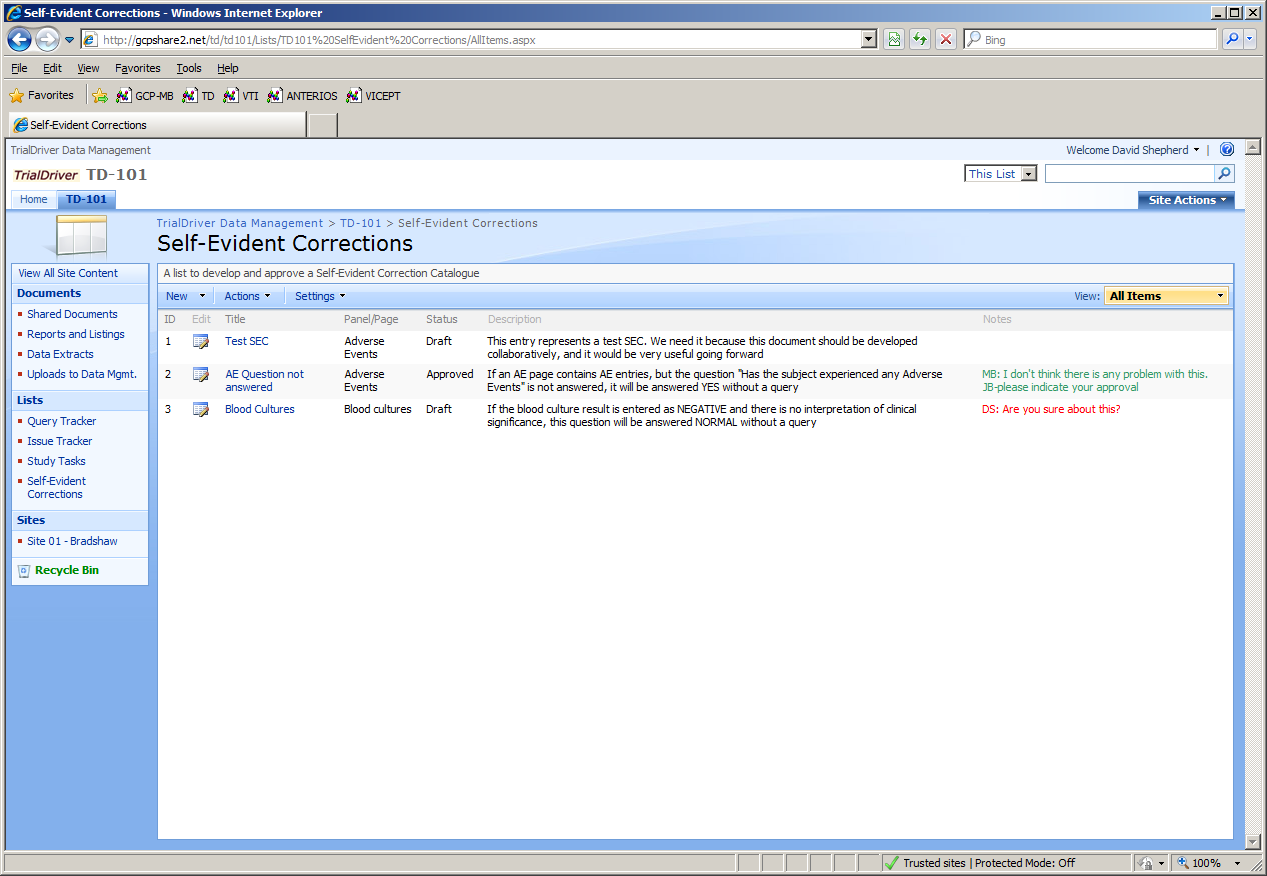This screenshot has height=876, width=1267.
Task: Click the browser Refresh button
Action: coord(919,40)
